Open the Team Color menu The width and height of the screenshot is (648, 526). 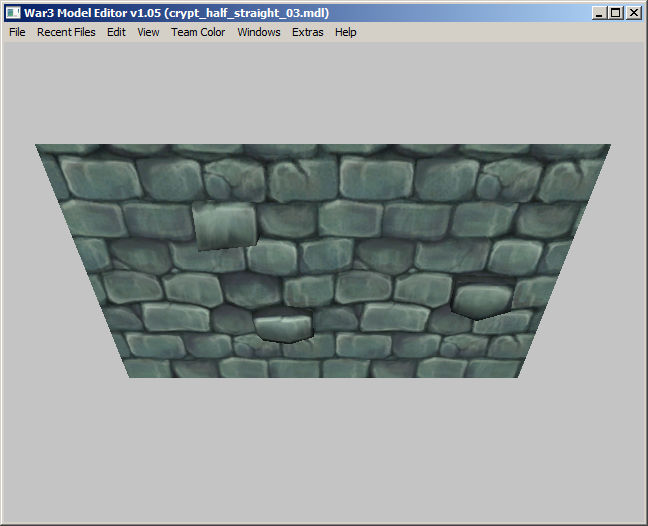198,32
